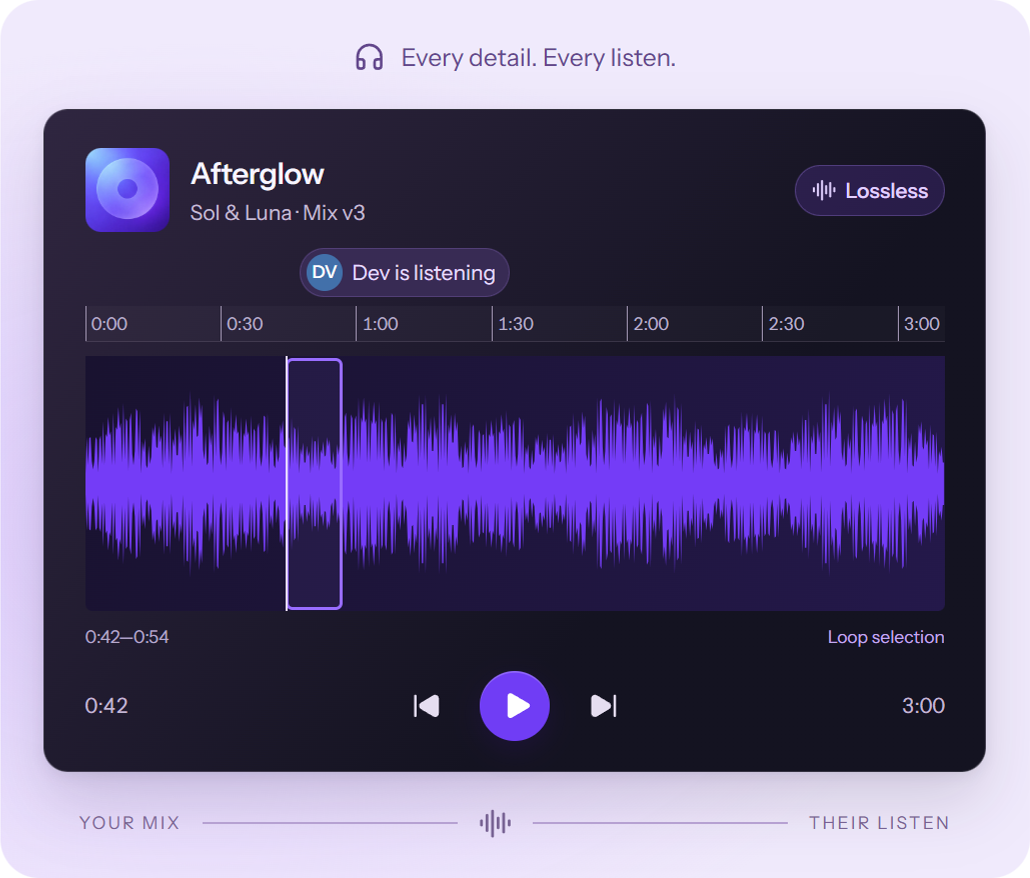
Task: Click the Lossless quality badge
Action: pyautogui.click(x=870, y=190)
